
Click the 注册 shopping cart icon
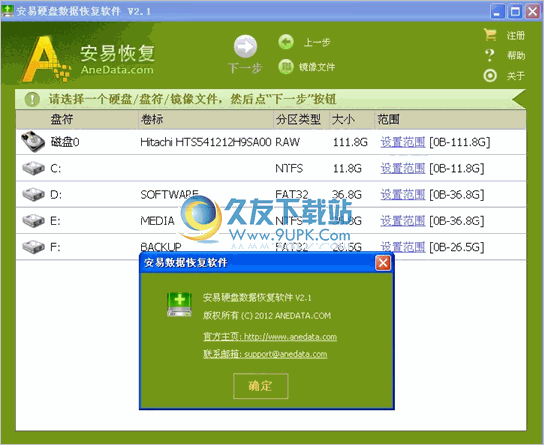[x=490, y=35]
